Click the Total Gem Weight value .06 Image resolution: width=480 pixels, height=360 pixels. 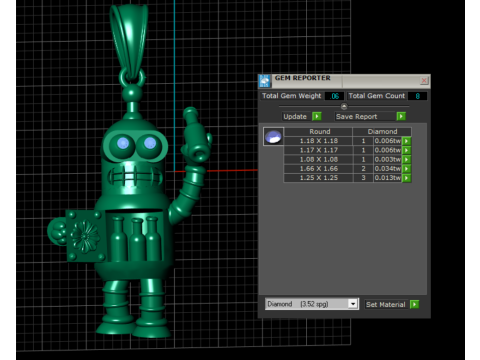(334, 96)
